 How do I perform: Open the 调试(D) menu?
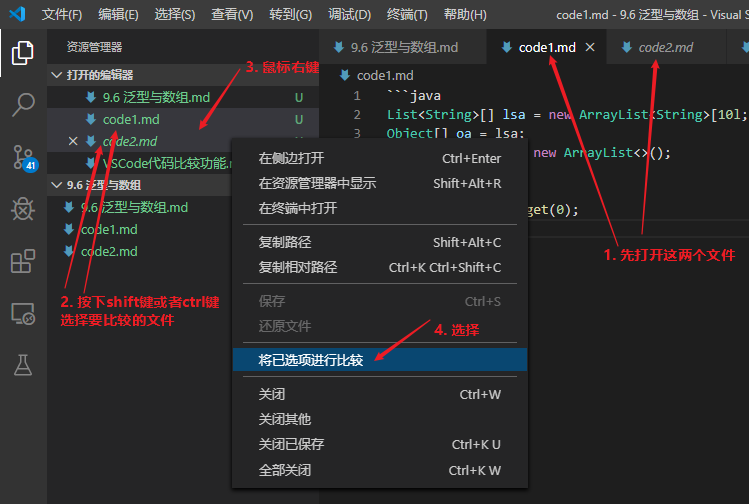349,14
